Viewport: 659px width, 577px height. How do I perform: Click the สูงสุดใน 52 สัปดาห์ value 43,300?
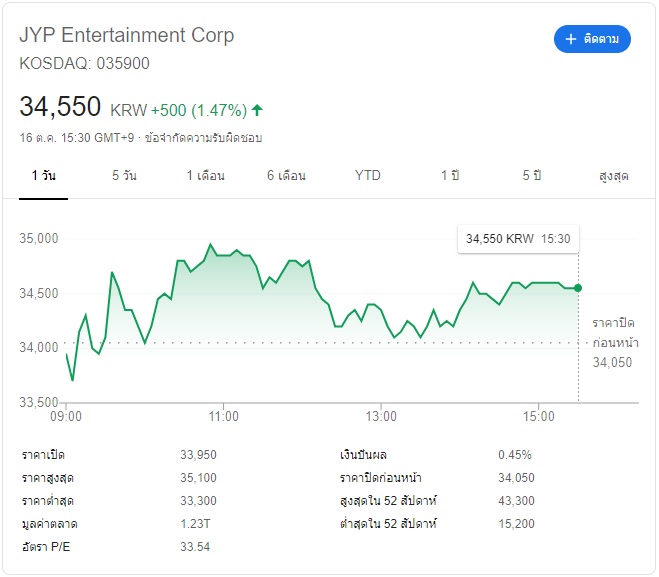pyautogui.click(x=517, y=501)
